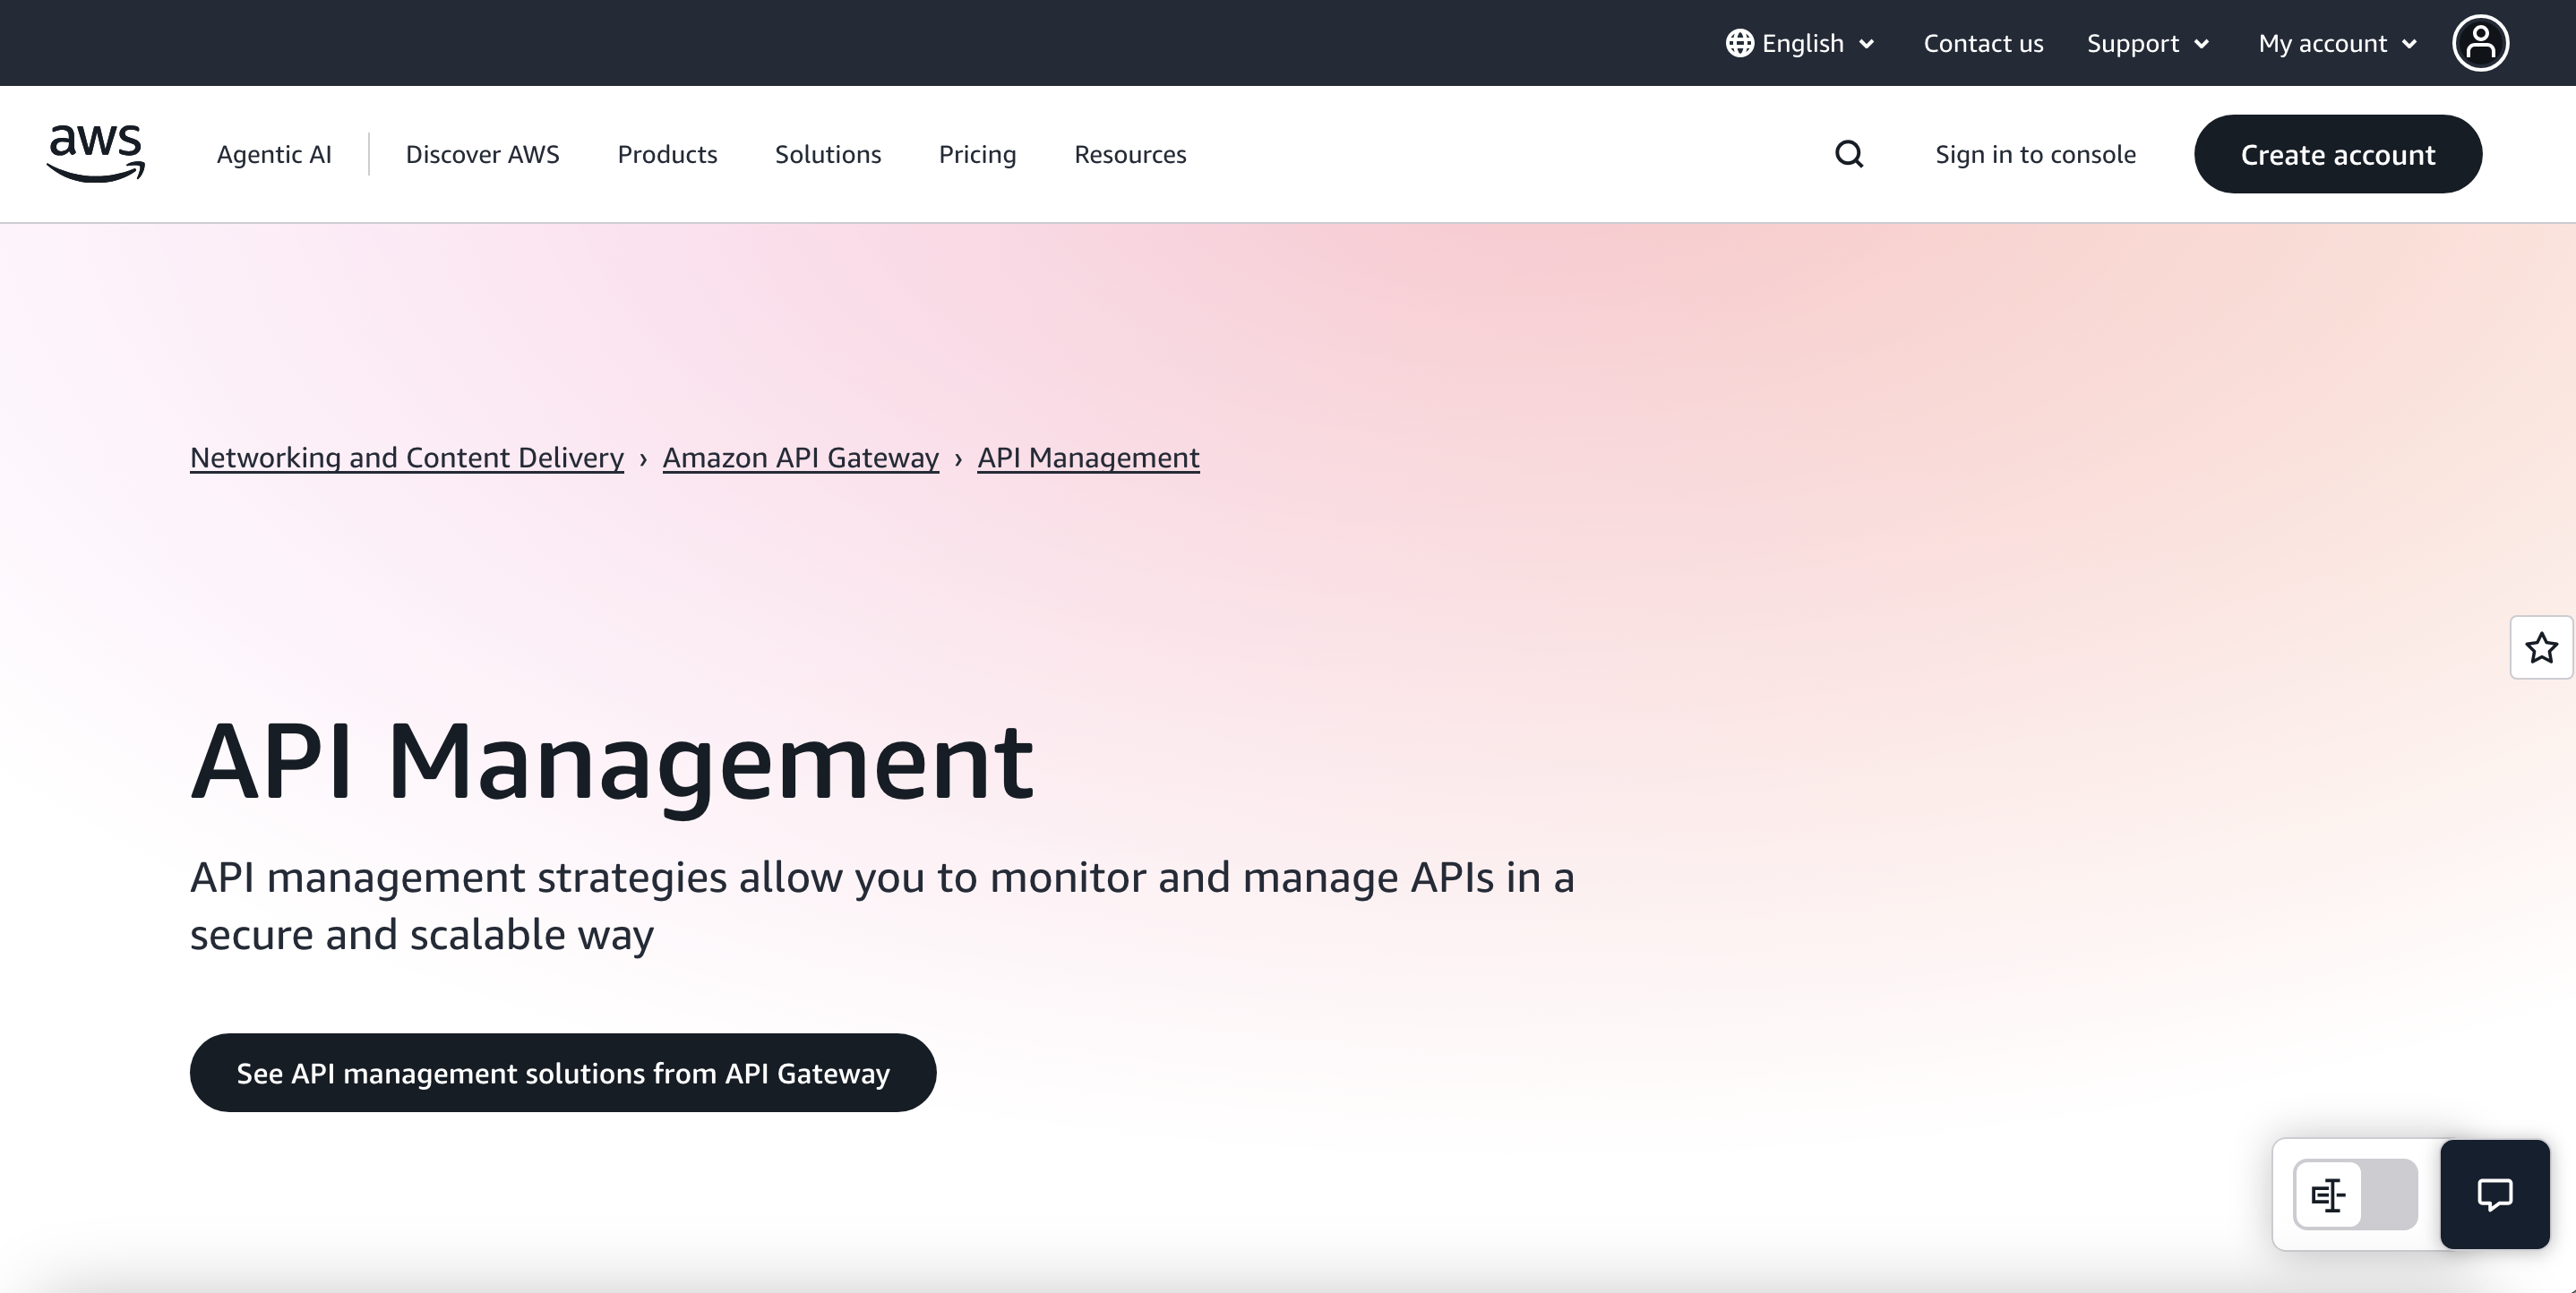2576x1293 pixels.
Task: Click the Contact us link
Action: coord(1983,43)
